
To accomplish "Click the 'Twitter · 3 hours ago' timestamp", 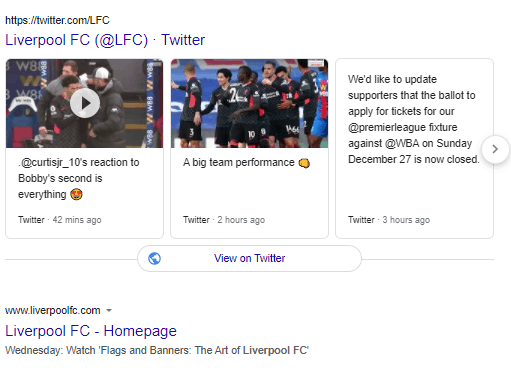I will point(389,220).
